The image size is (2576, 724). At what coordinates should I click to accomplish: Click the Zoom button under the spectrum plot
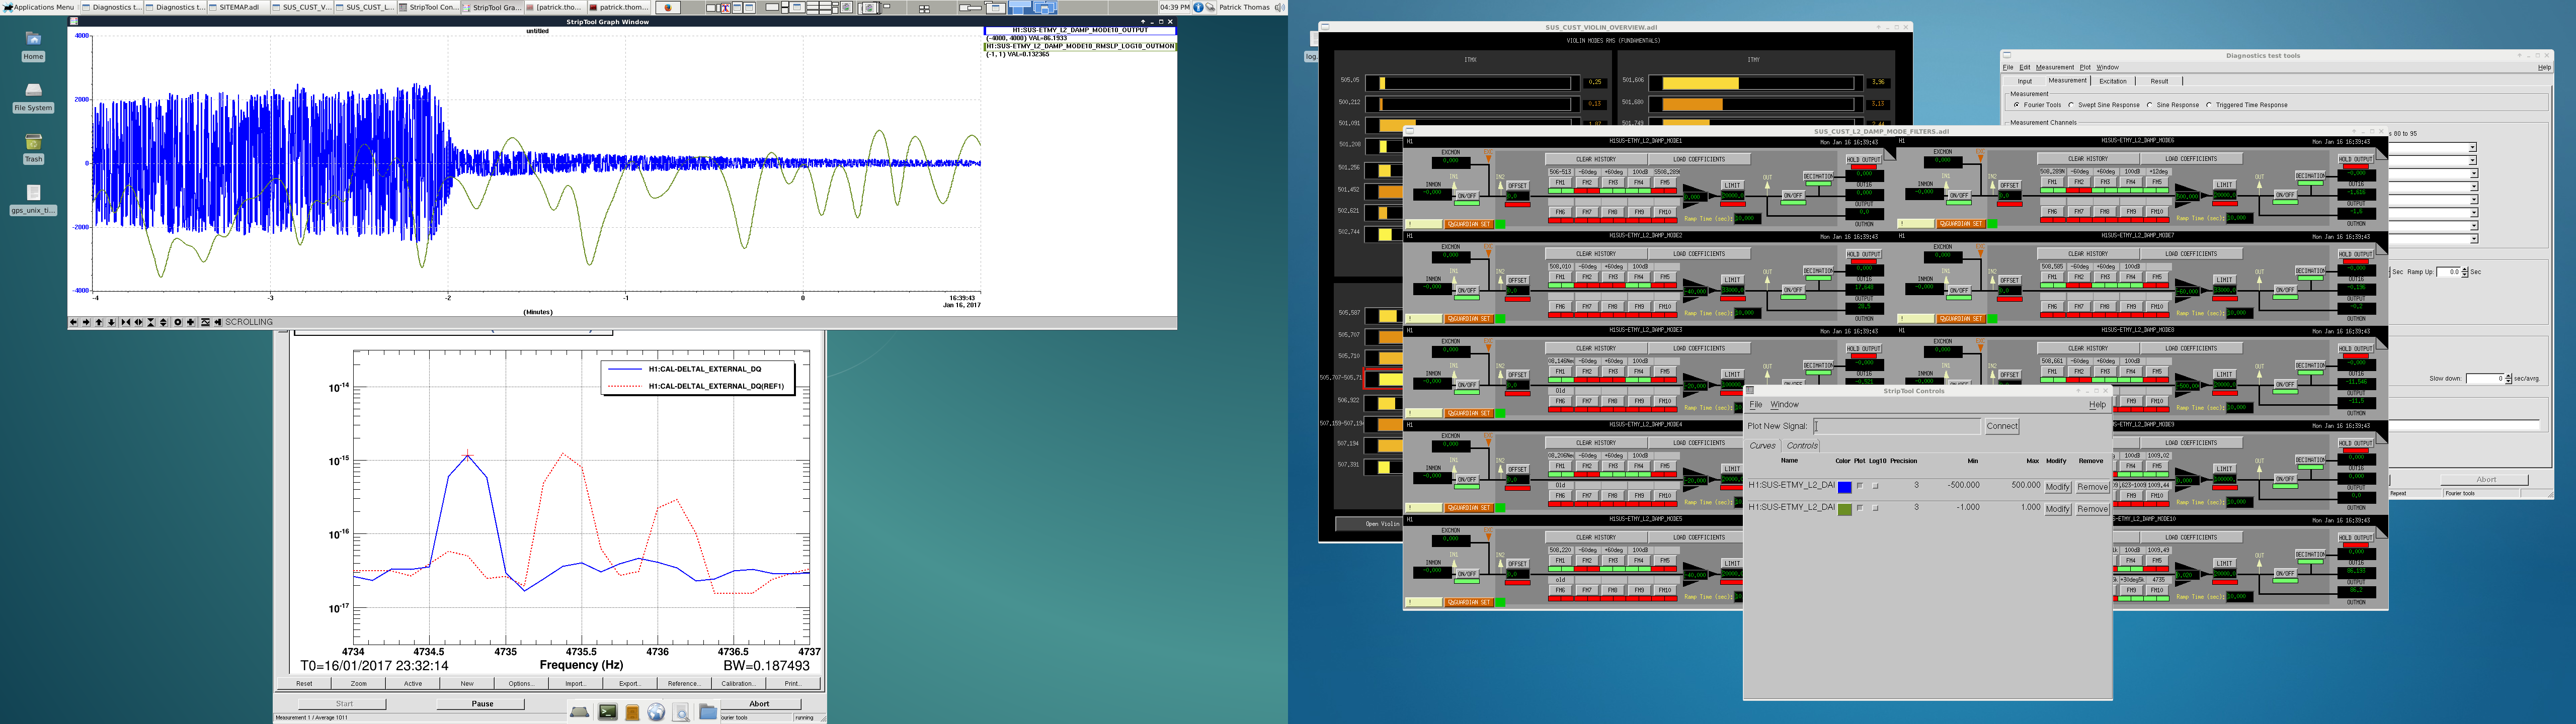pyautogui.click(x=358, y=684)
